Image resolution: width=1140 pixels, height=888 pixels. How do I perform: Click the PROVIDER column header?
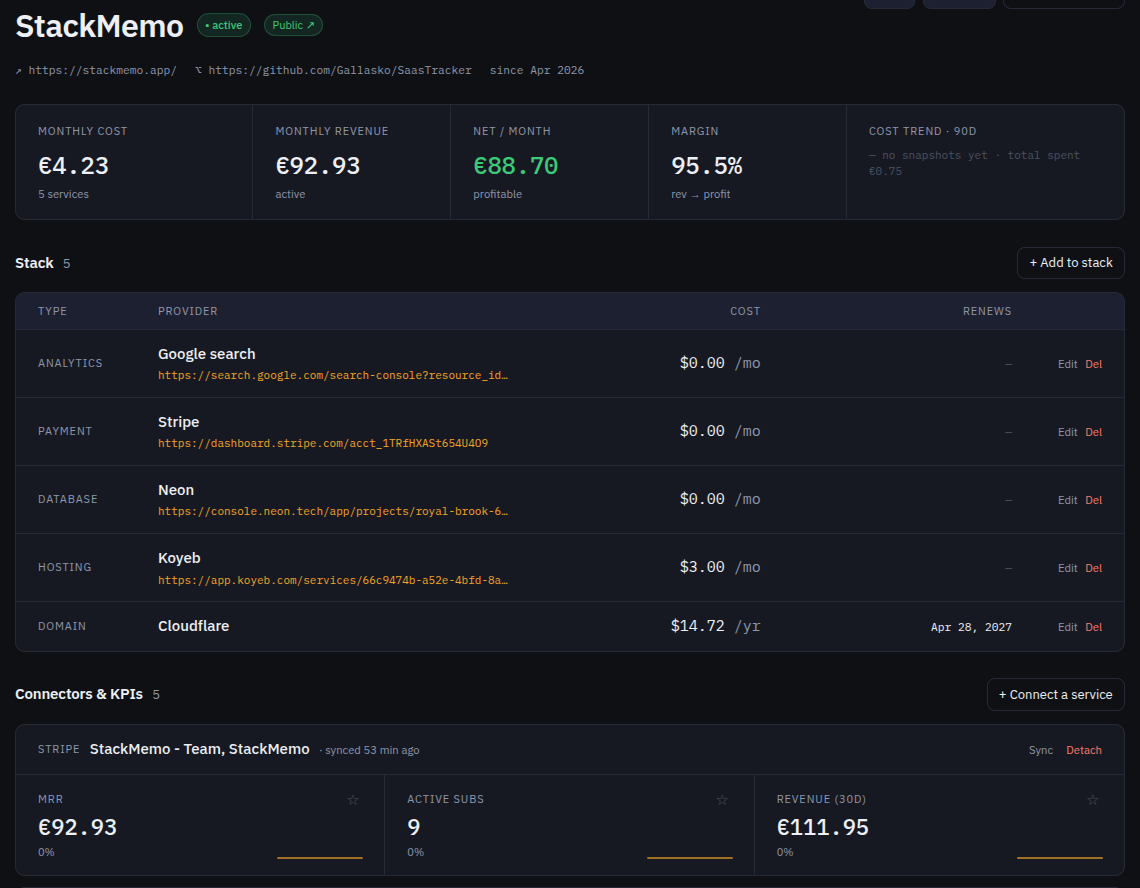188,311
